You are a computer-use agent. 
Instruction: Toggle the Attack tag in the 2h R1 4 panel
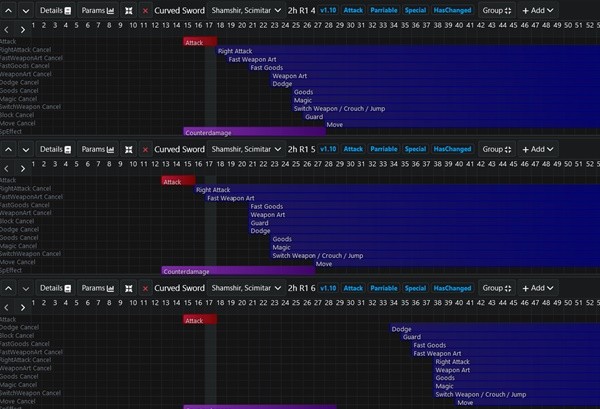coord(353,9)
